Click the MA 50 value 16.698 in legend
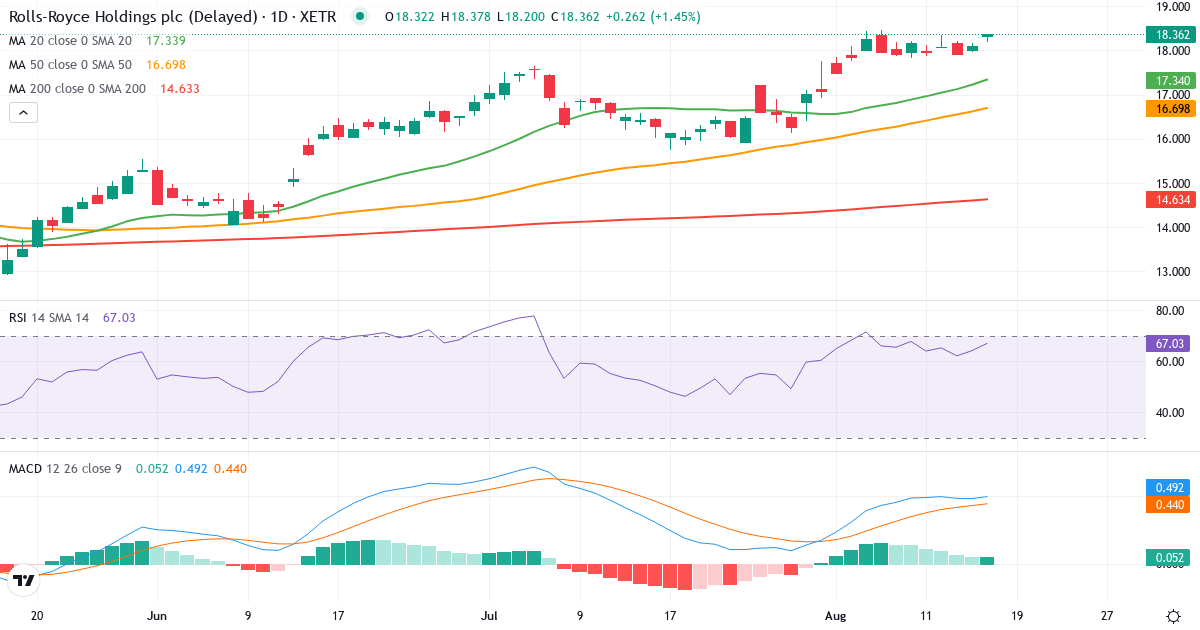Viewport: 1200px width, 630px height. pyautogui.click(x=166, y=65)
